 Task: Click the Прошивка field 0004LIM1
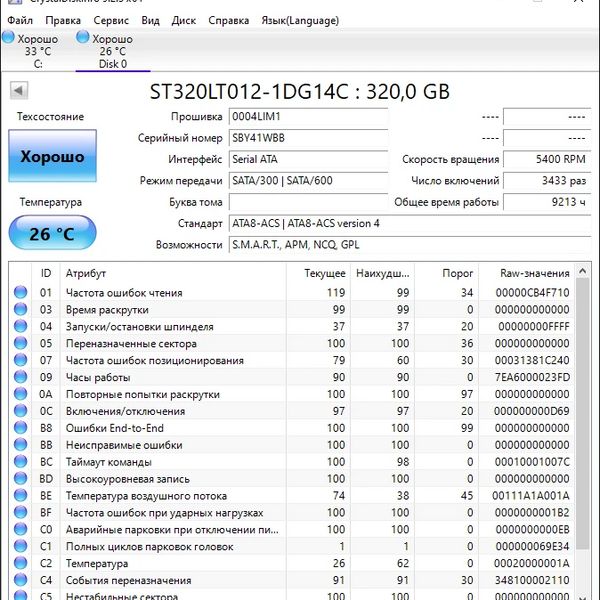[x=308, y=116]
